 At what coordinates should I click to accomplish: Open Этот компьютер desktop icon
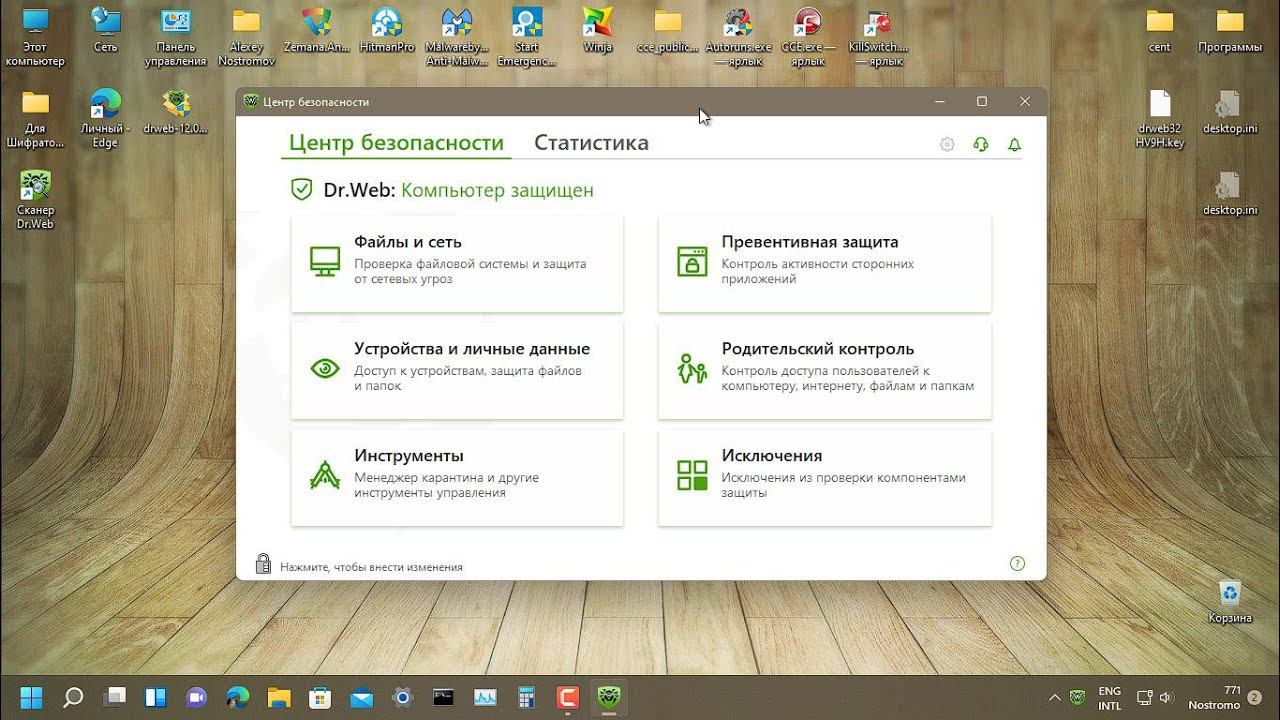tap(35, 37)
